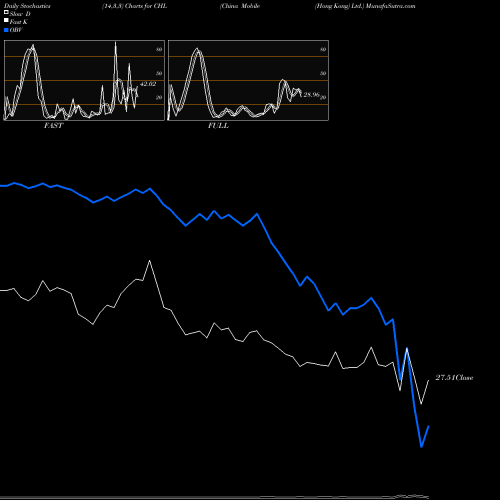This screenshot has height=500, width=500.
Task: Click the 42.02 value in FAST chart
Action: [148, 84]
